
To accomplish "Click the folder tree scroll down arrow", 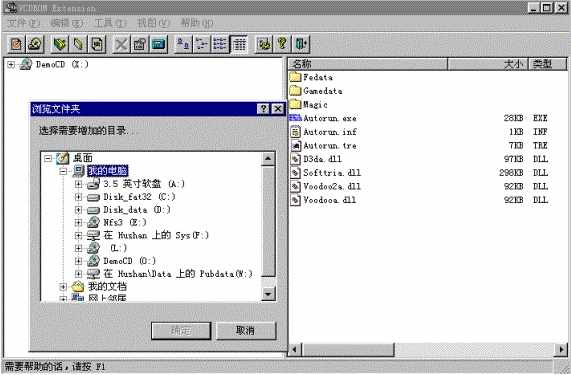I will [x=268, y=294].
